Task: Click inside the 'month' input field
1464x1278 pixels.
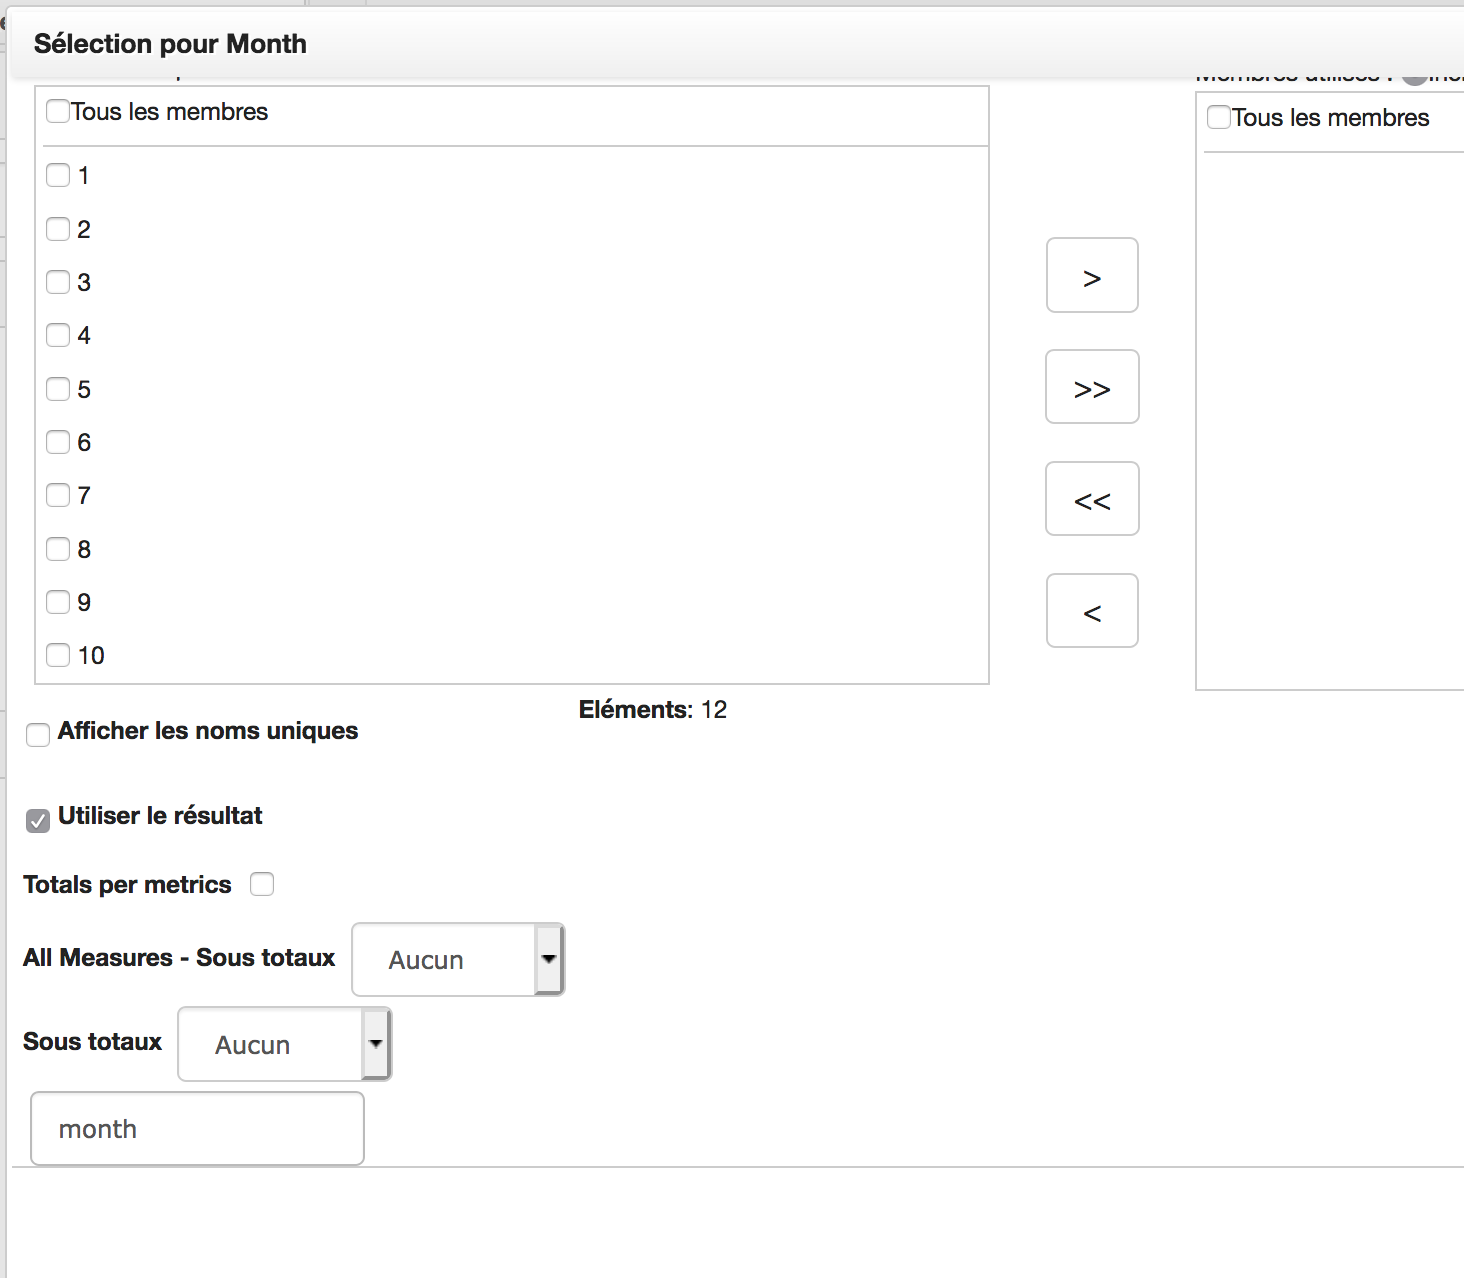Action: 197,1128
